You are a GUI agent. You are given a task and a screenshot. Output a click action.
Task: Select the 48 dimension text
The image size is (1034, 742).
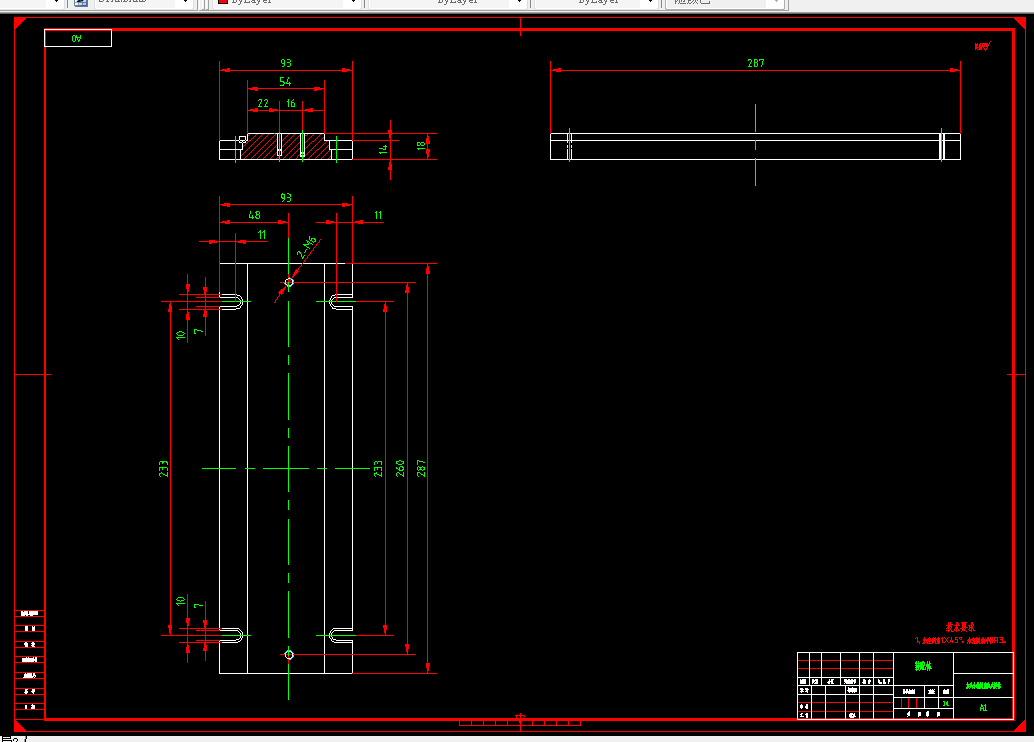[x=254, y=215]
